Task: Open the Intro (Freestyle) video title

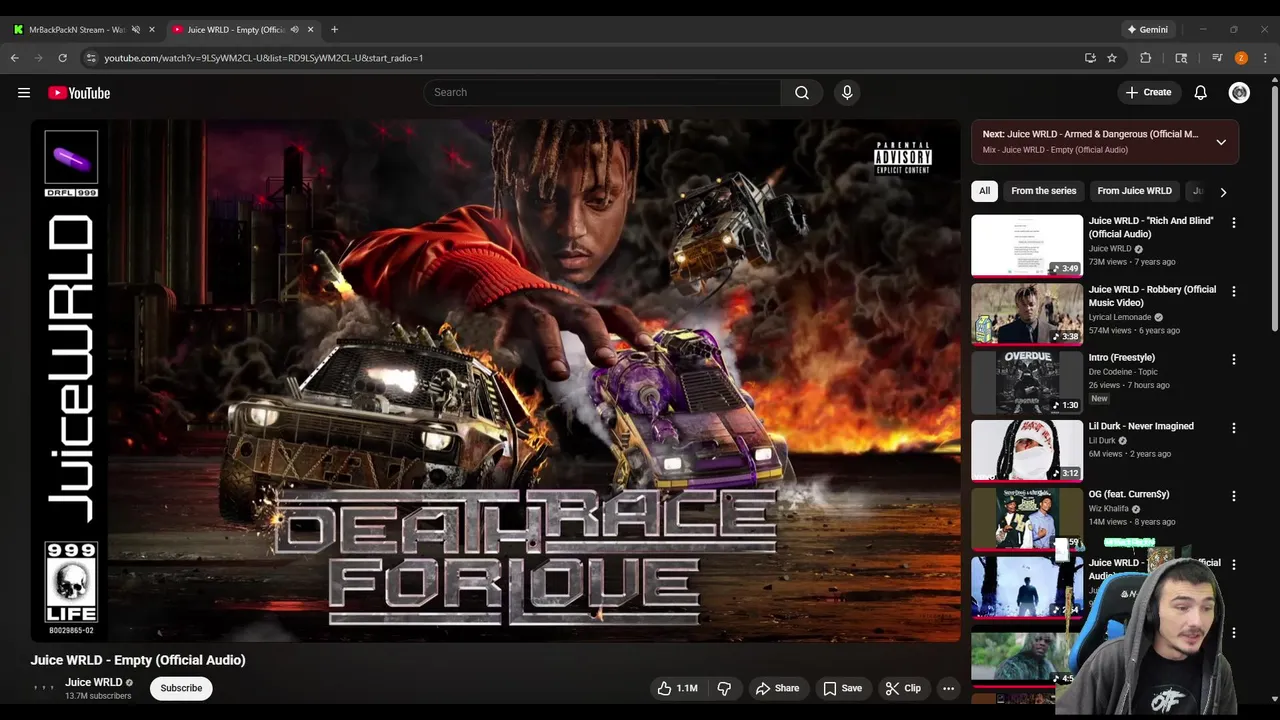Action: point(1122,357)
